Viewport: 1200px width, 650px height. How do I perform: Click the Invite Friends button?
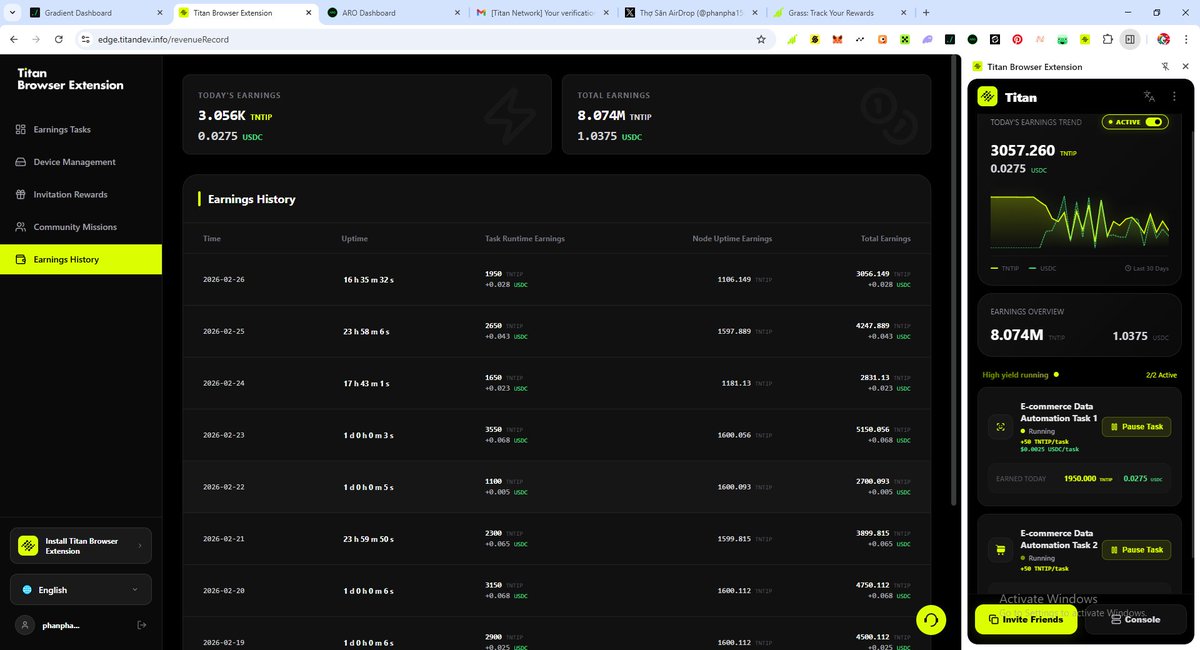(1026, 620)
